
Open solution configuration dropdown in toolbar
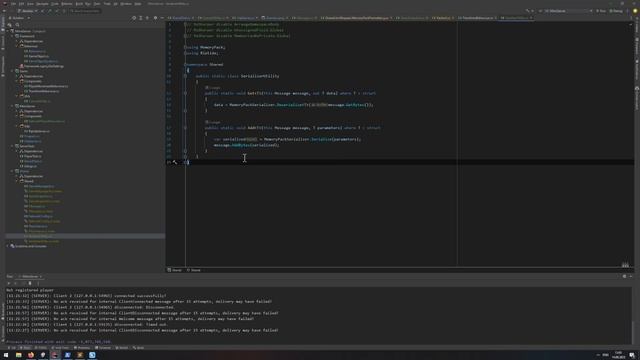(x=28, y=11)
